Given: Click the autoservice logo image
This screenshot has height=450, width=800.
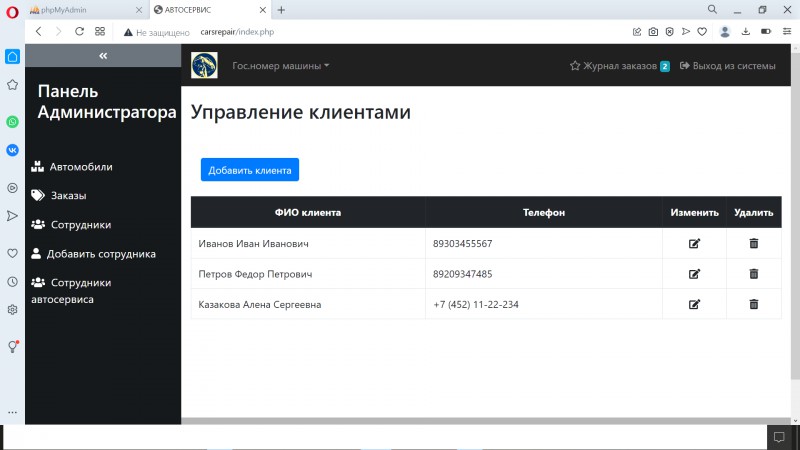Looking at the screenshot, I should point(204,65).
